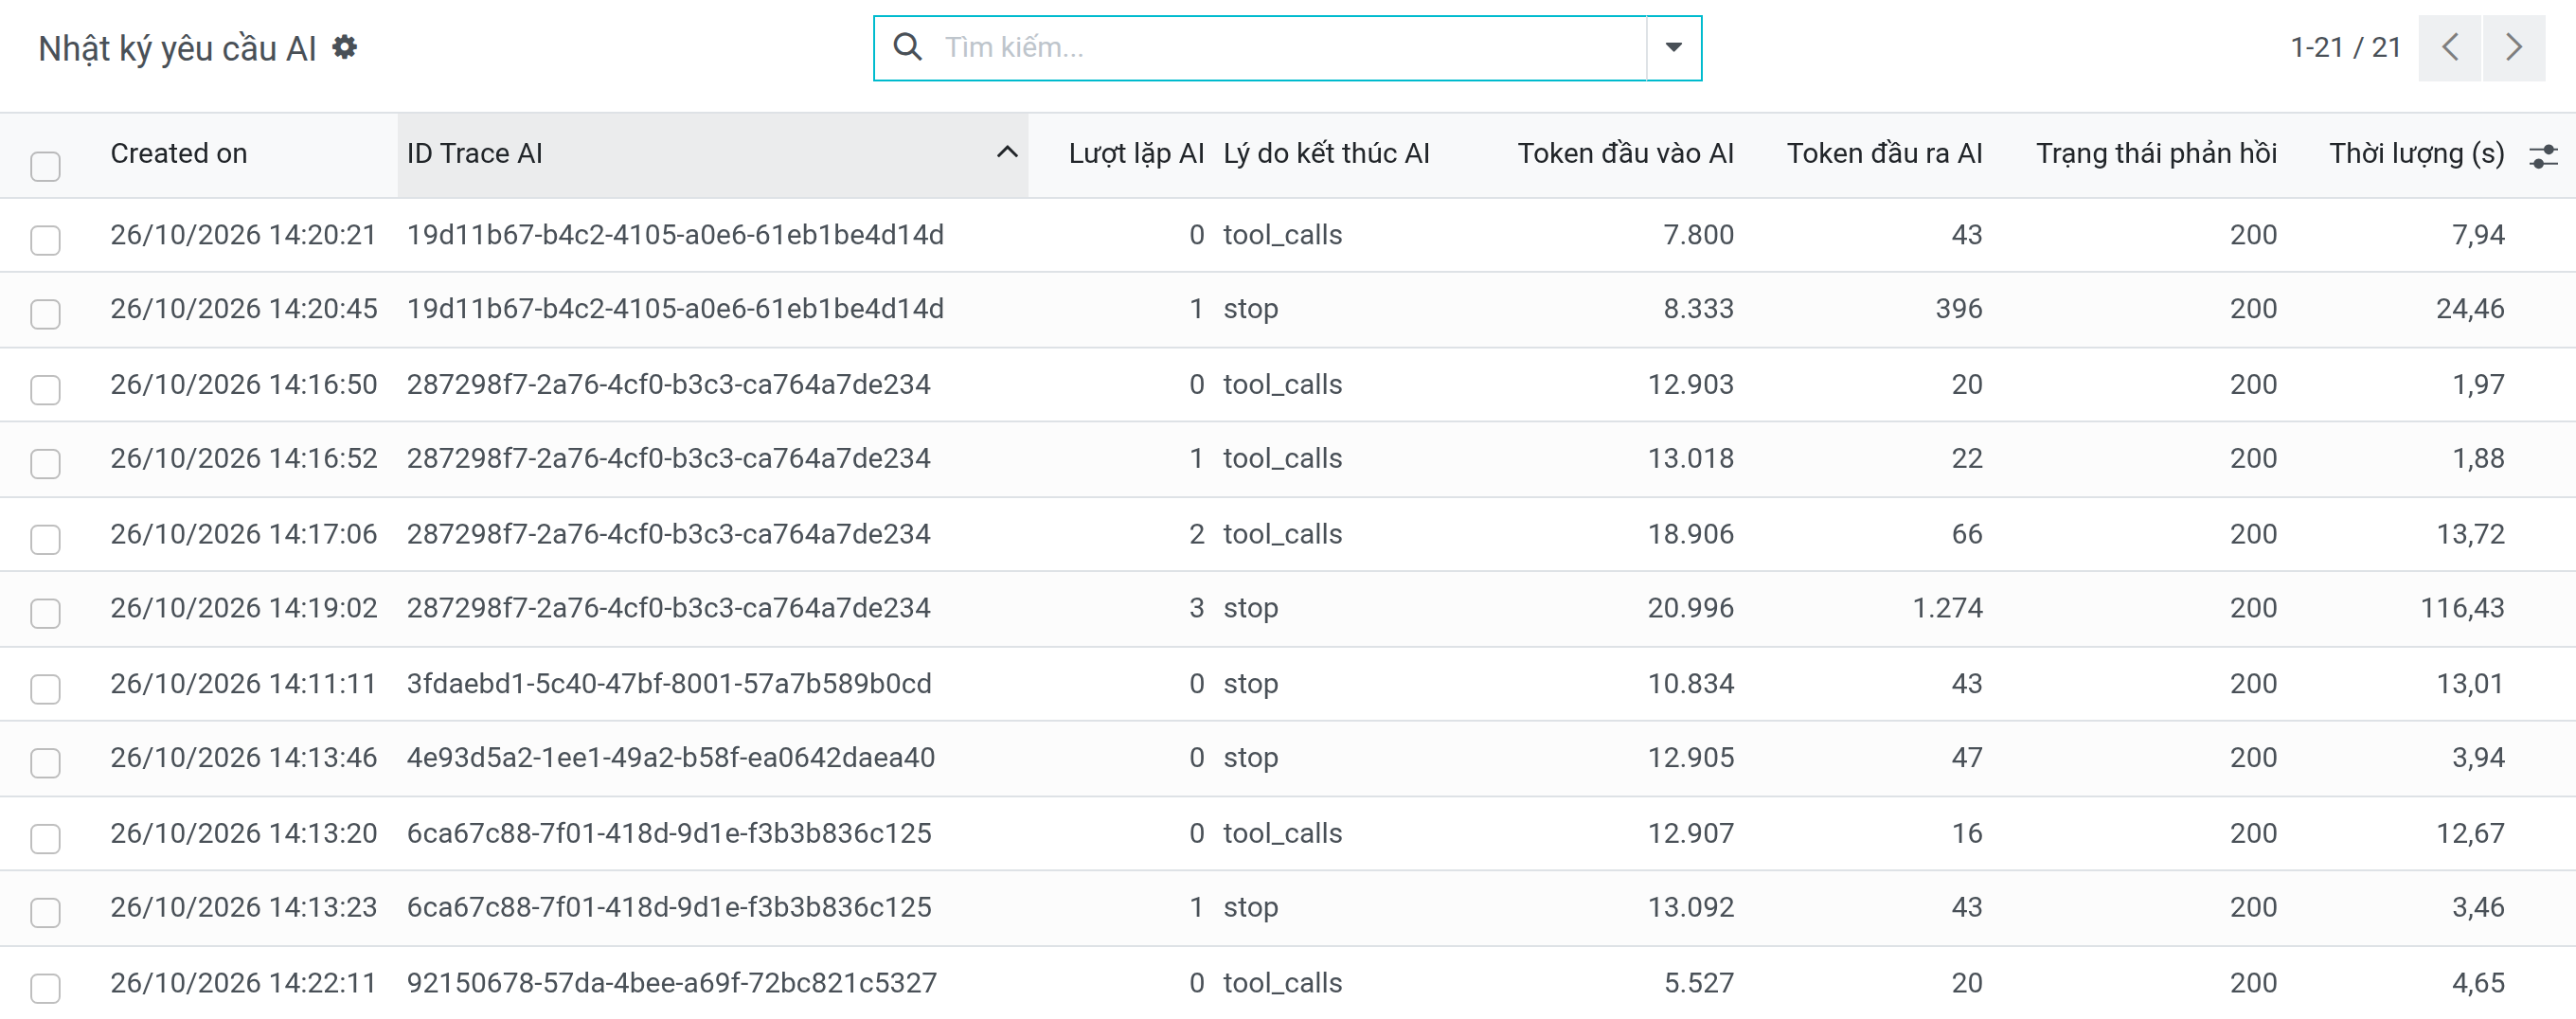This screenshot has width=2576, height=1019.
Task: Select checkbox for row 14:16:50
Action: (x=45, y=389)
